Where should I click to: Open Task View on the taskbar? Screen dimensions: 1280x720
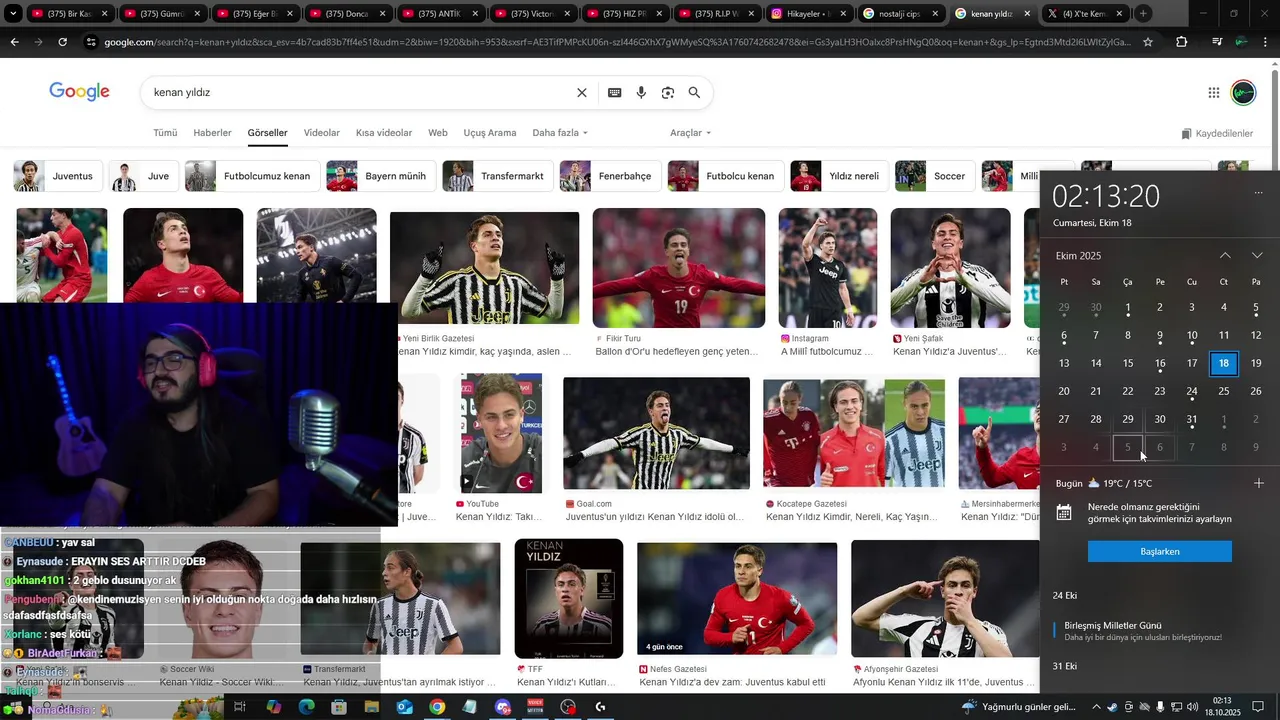[240, 707]
